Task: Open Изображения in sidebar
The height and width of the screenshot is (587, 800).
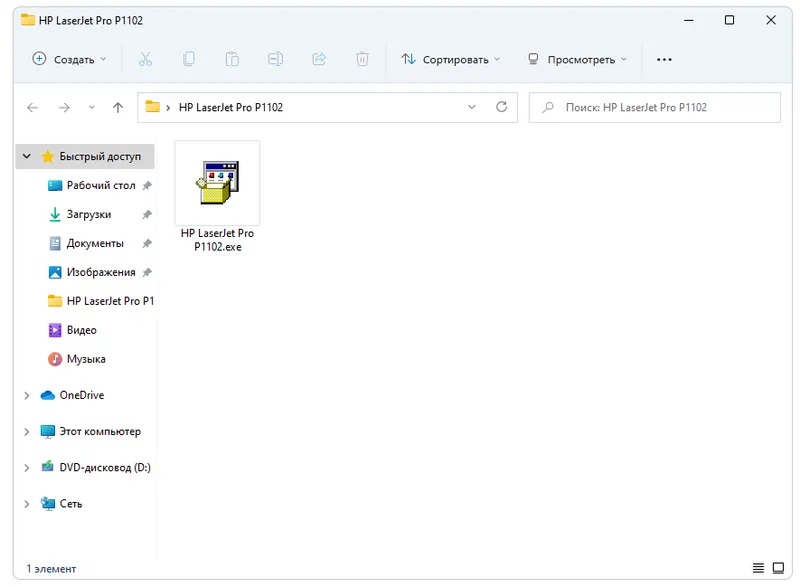Action: click(101, 272)
